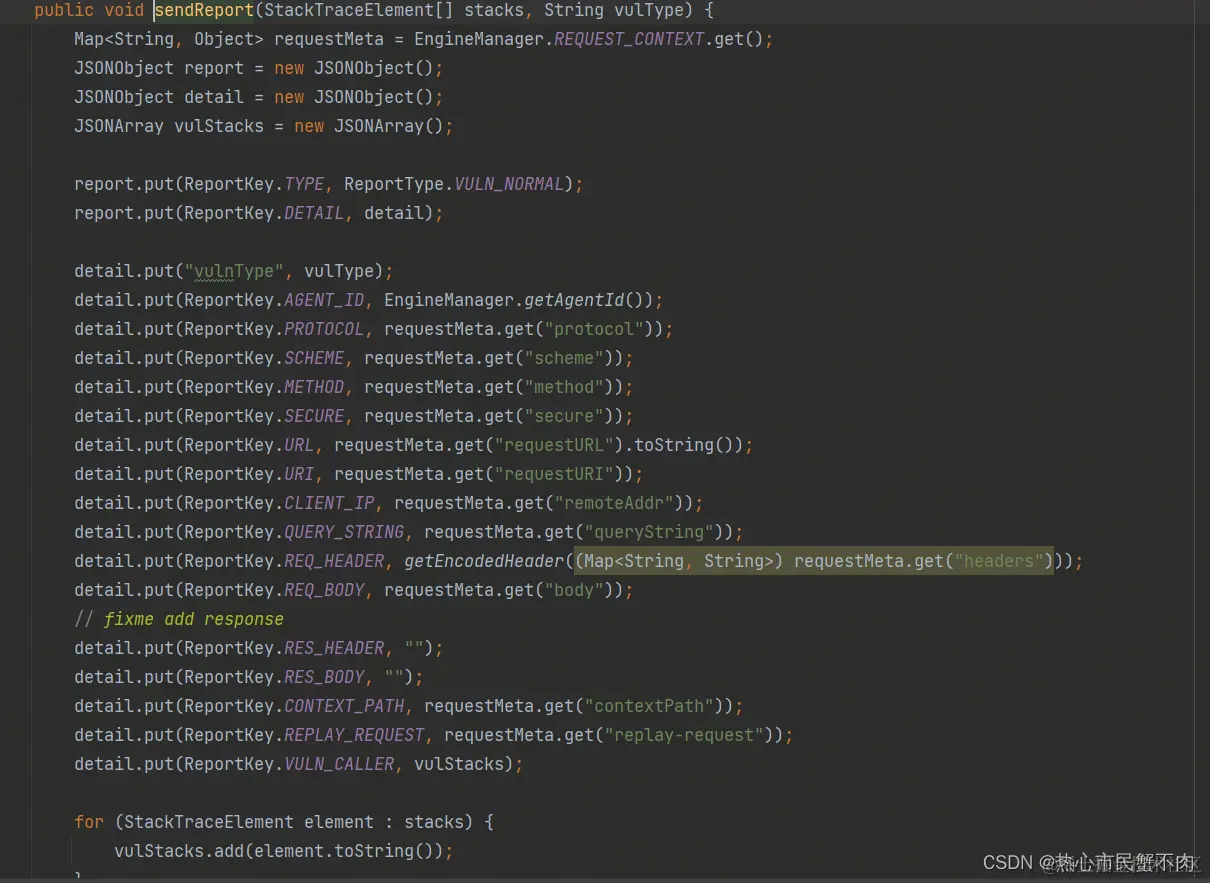
Task: Click ReportKey.REQ_BODY constant
Action: tap(274, 590)
